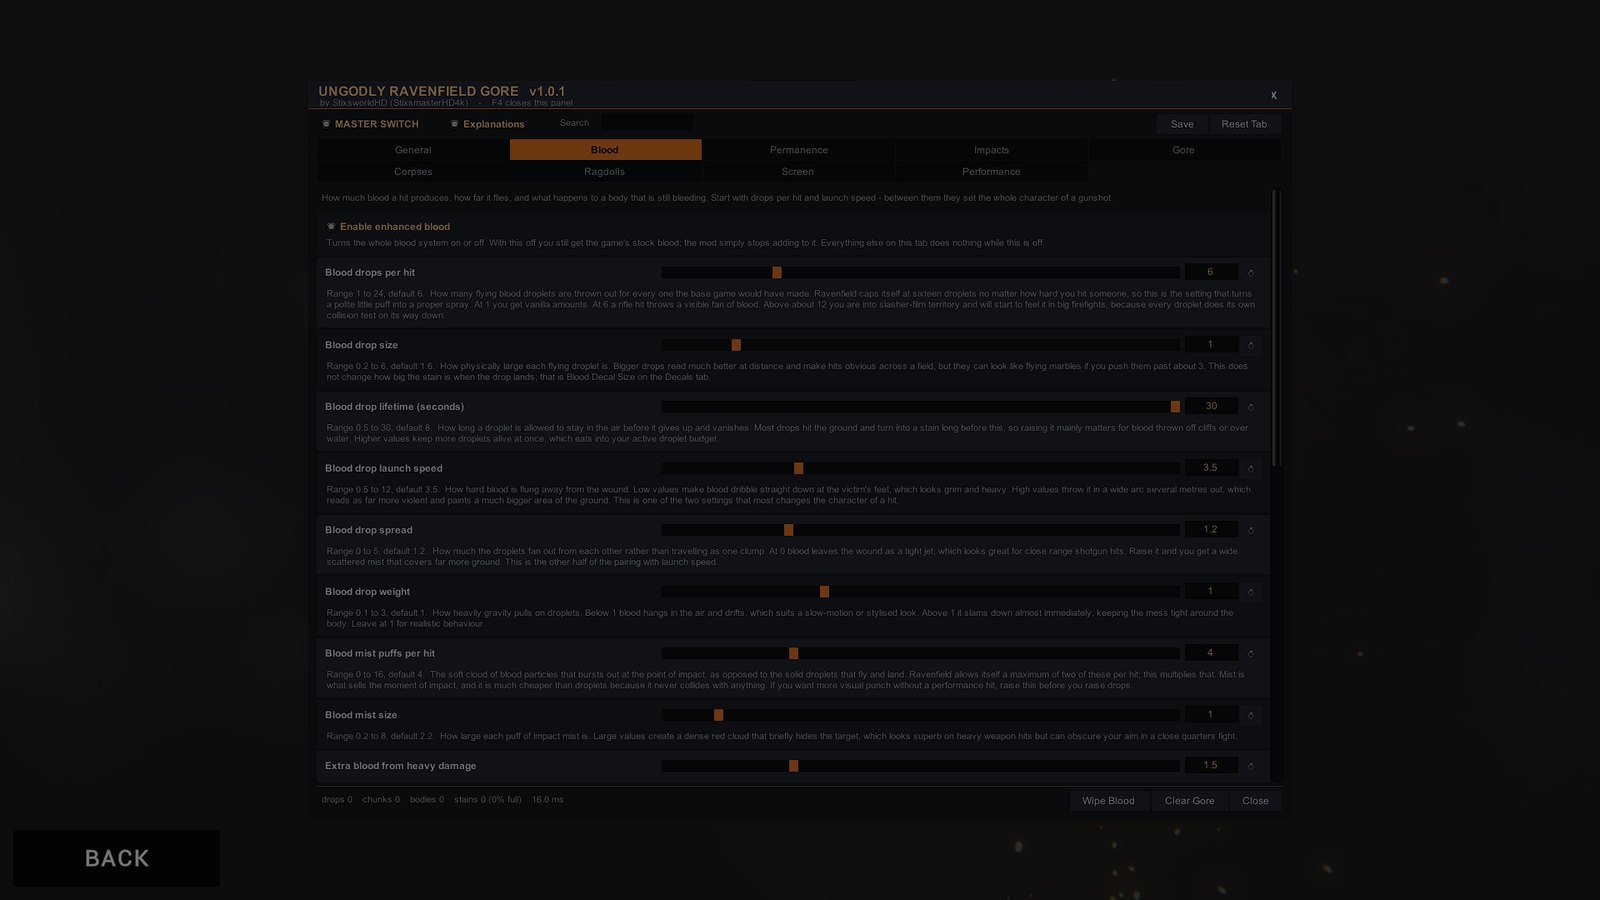This screenshot has width=1600, height=900.
Task: Click the 'drops 0' status text
Action: tap(337, 800)
